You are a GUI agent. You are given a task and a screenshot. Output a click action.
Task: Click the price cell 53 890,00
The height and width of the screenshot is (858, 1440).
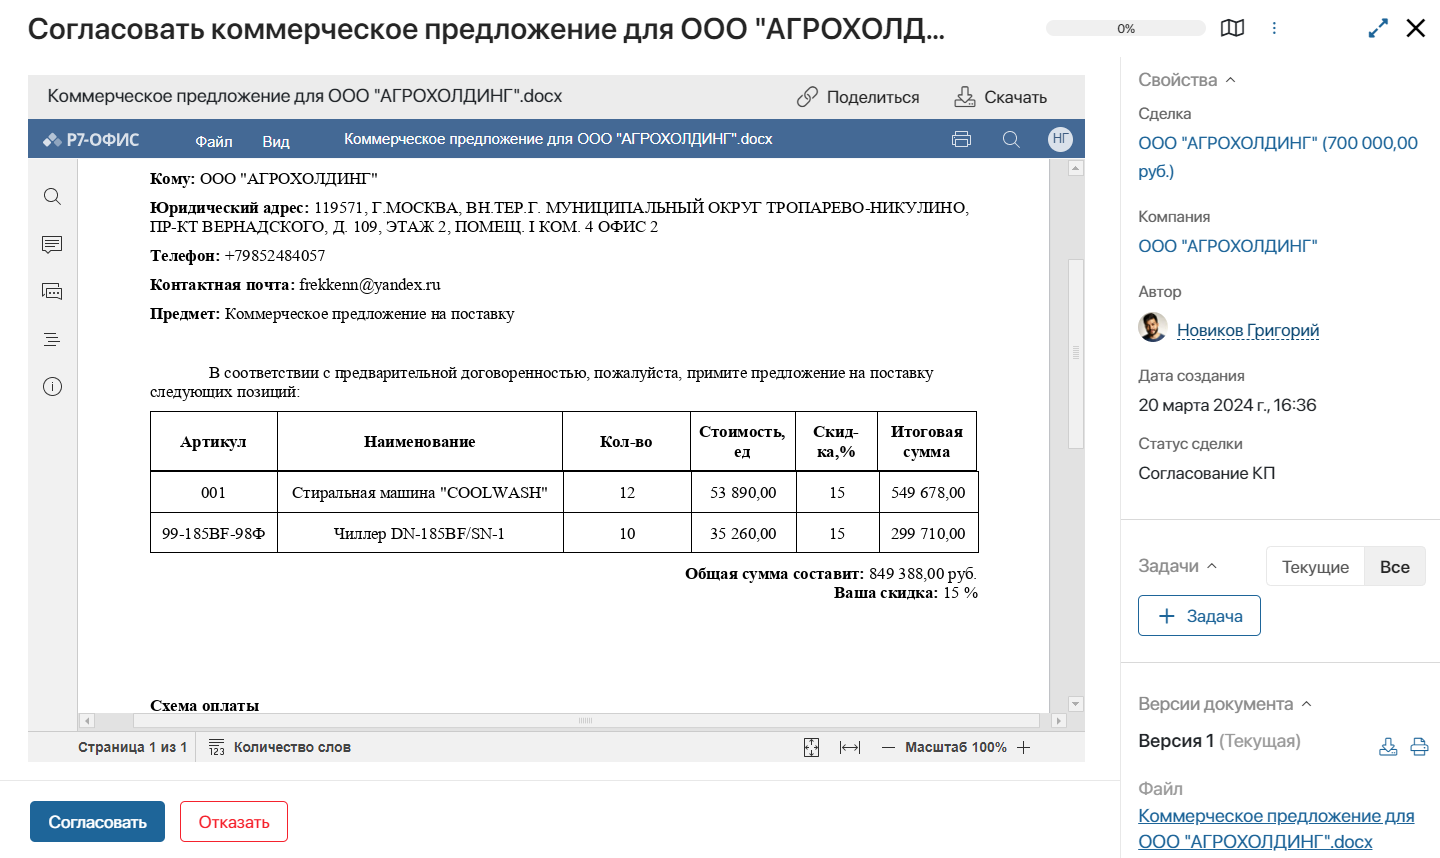click(743, 492)
